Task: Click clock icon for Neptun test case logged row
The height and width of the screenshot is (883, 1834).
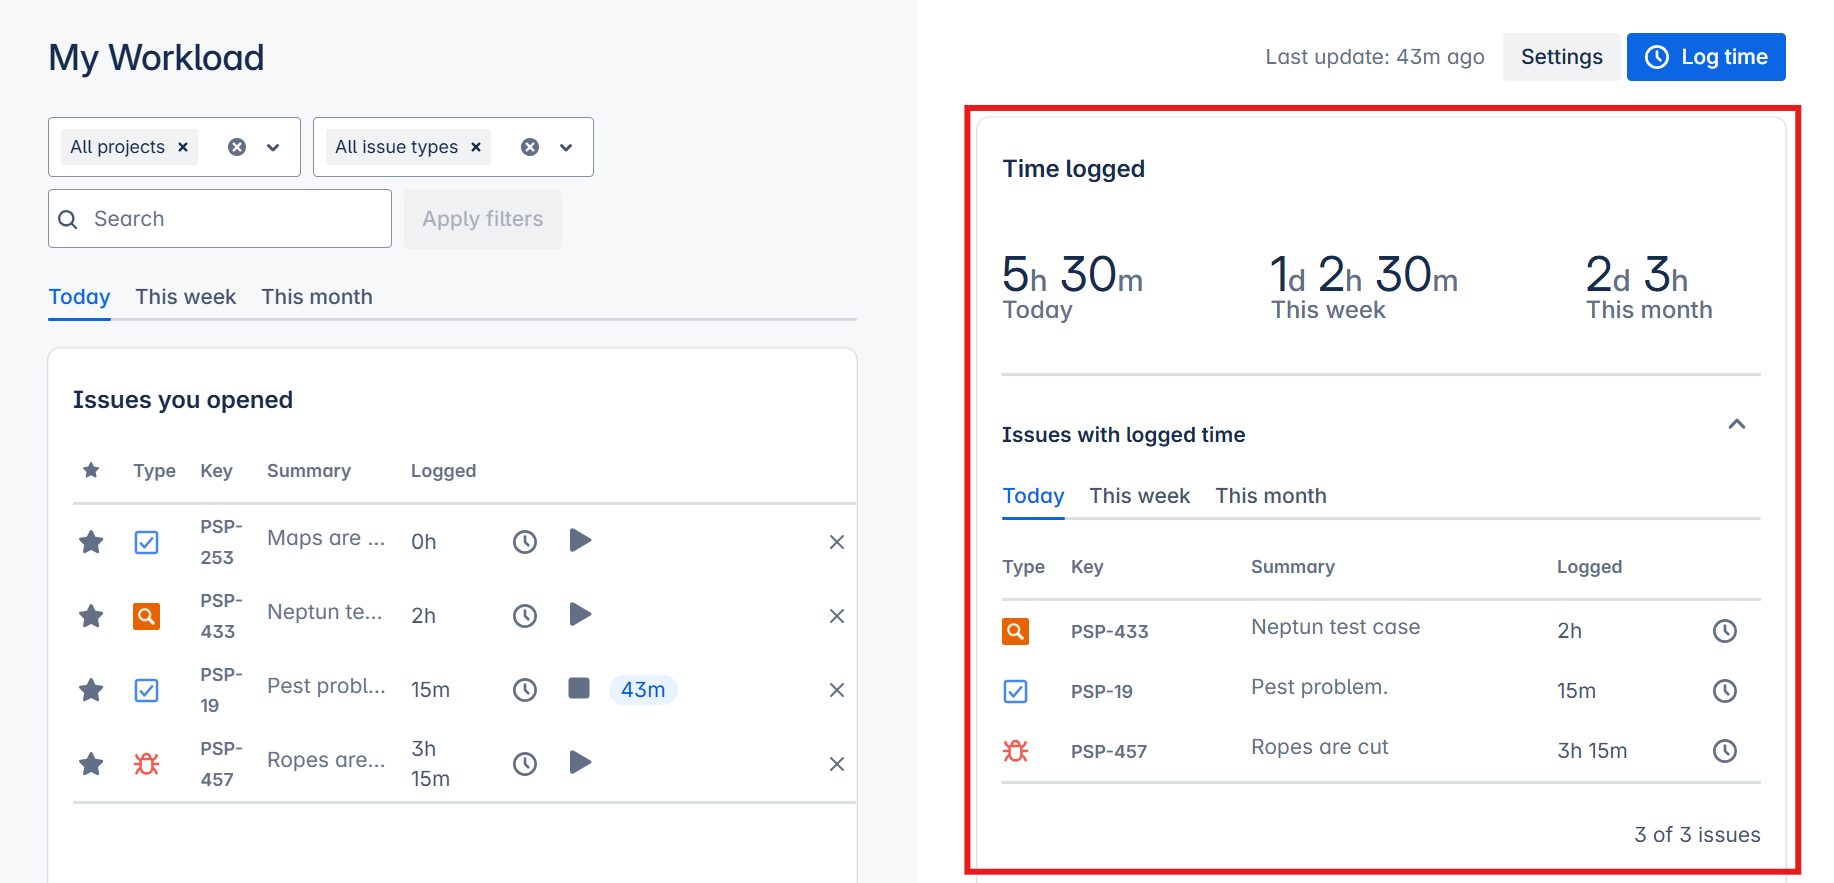Action: (1725, 631)
